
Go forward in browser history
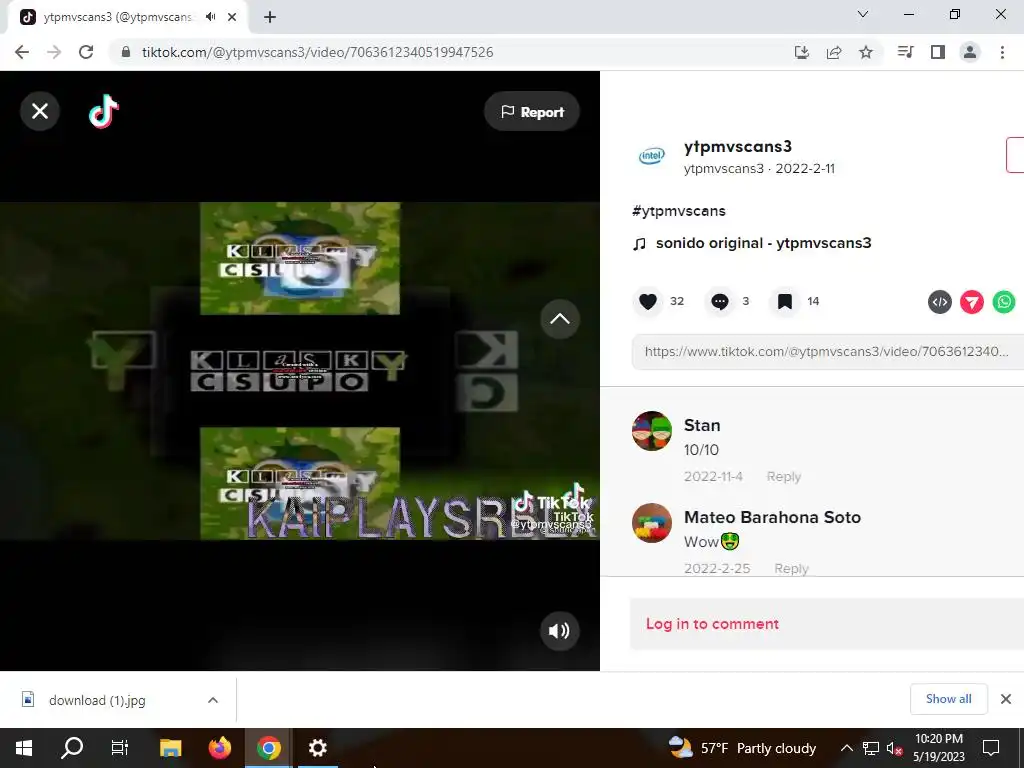pyautogui.click(x=54, y=52)
